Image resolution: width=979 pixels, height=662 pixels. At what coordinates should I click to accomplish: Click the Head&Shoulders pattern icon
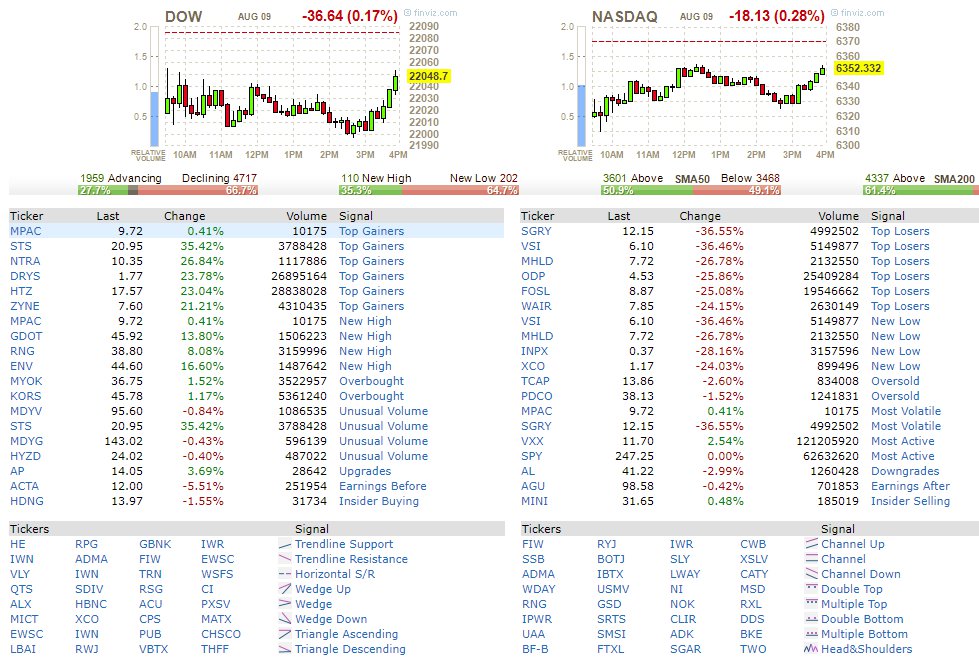[811, 649]
